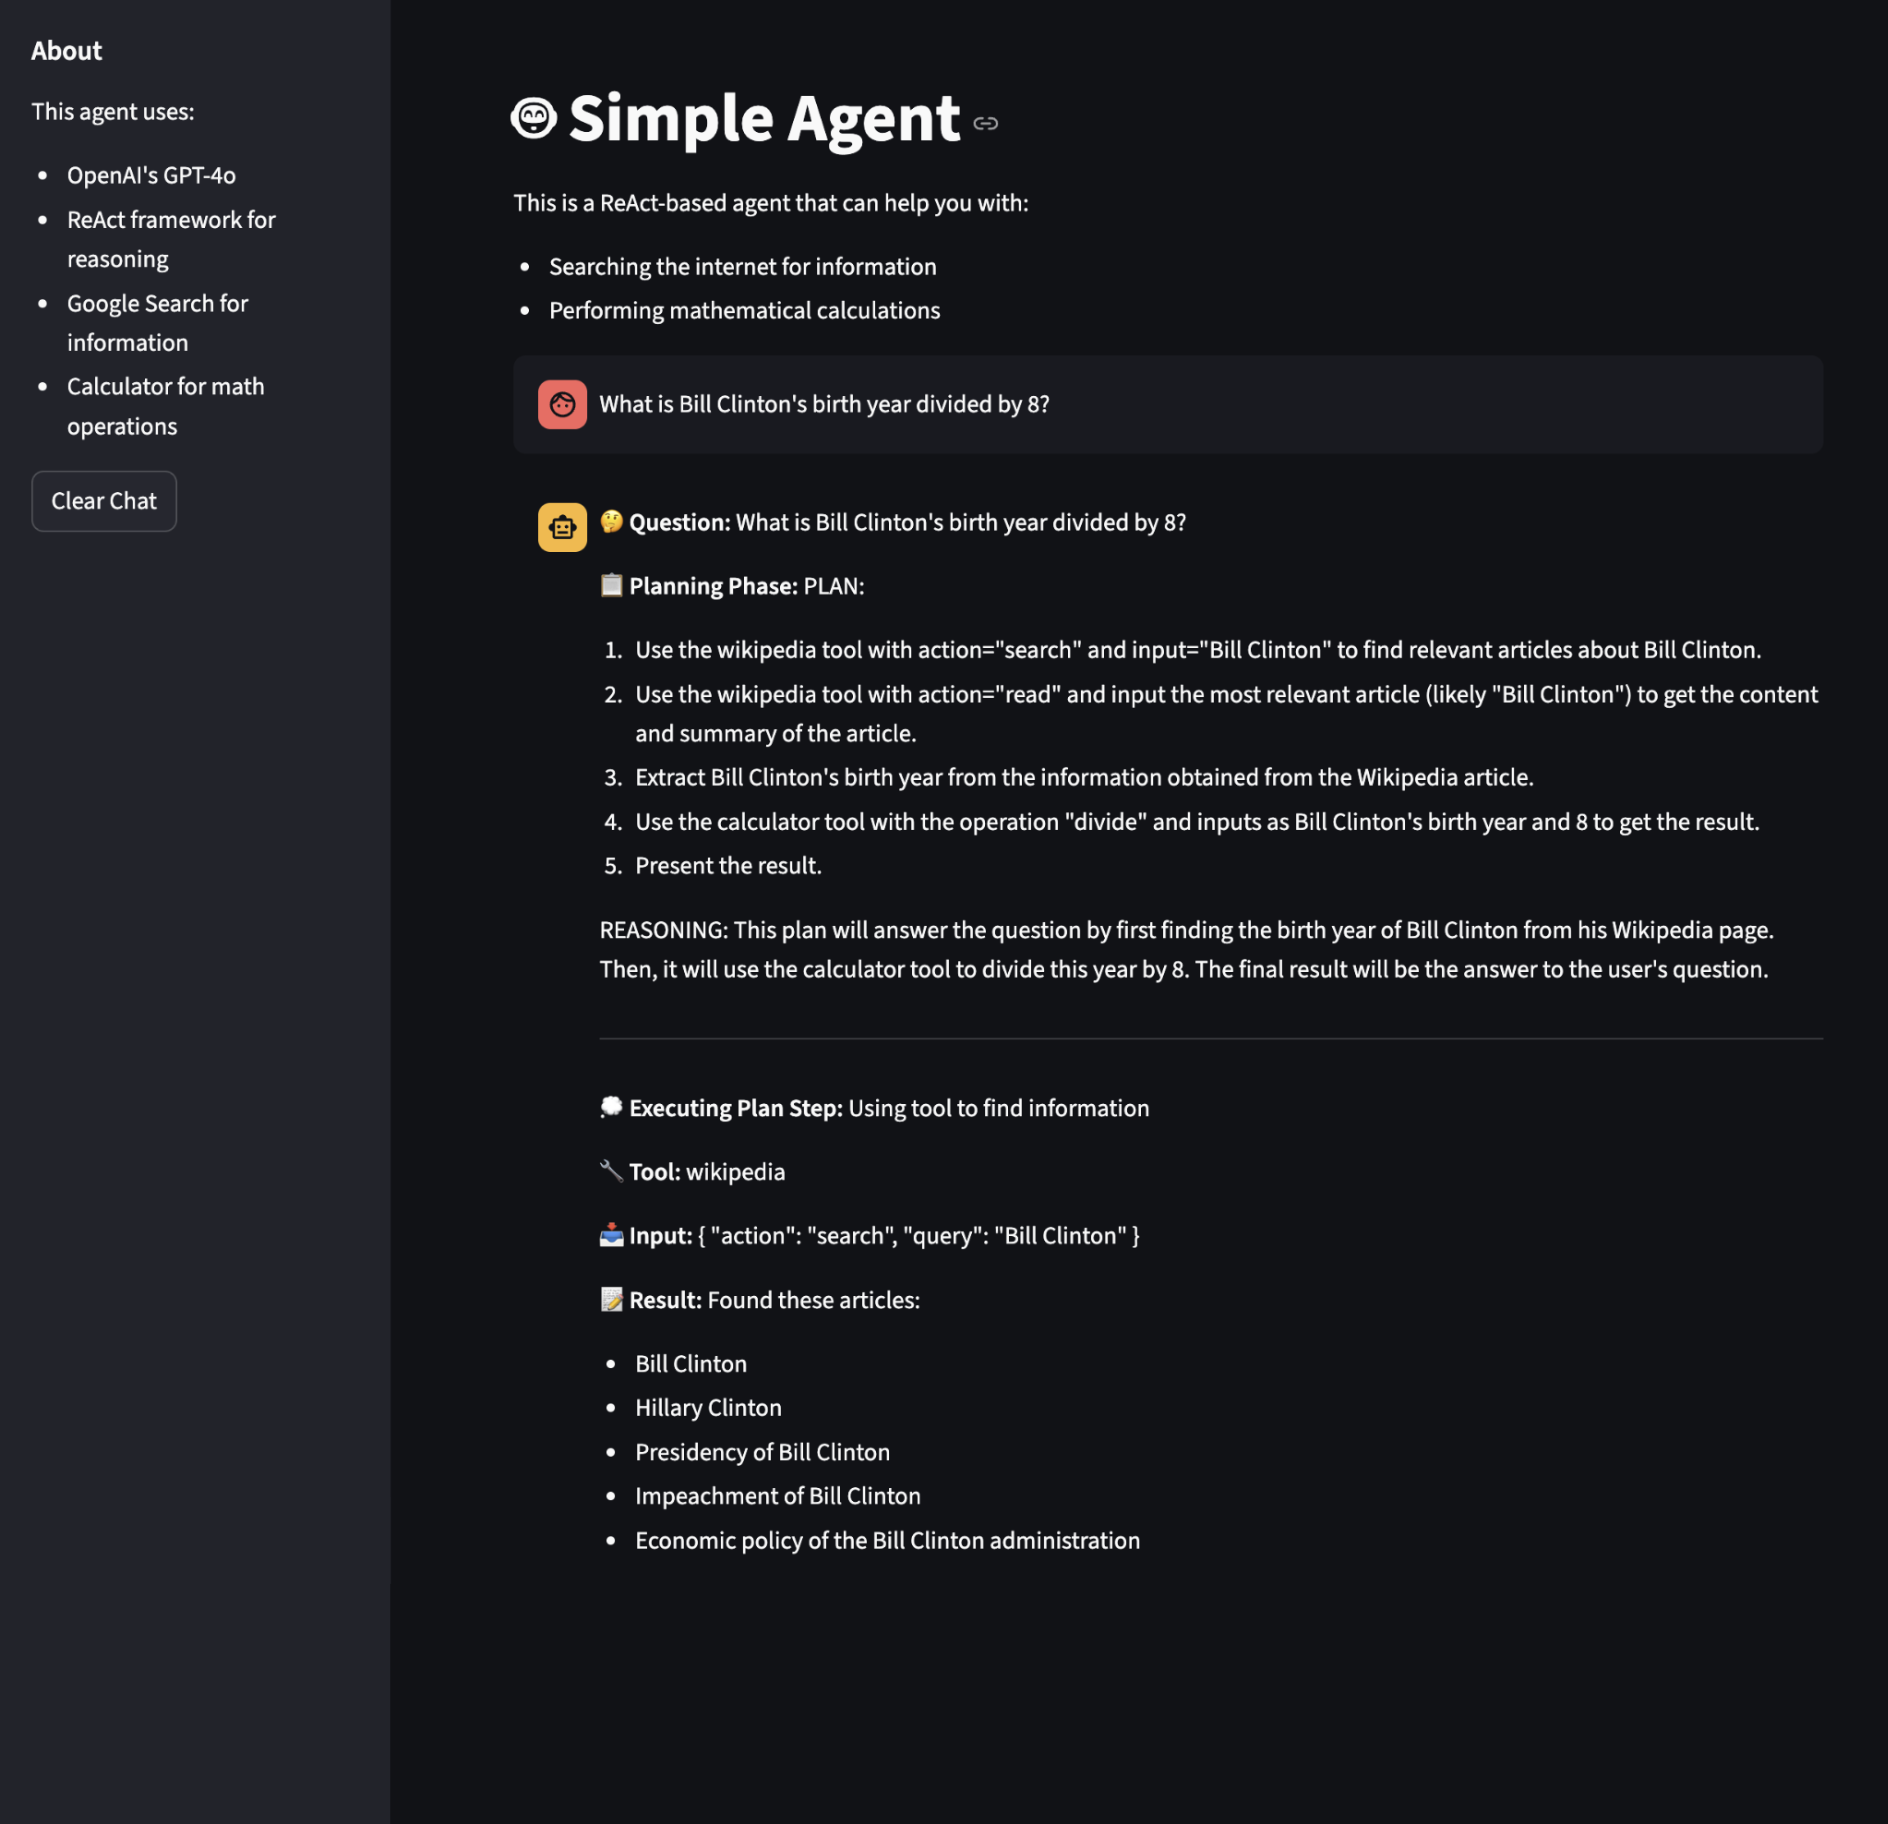Click the Simple Agent page heading

pos(764,119)
